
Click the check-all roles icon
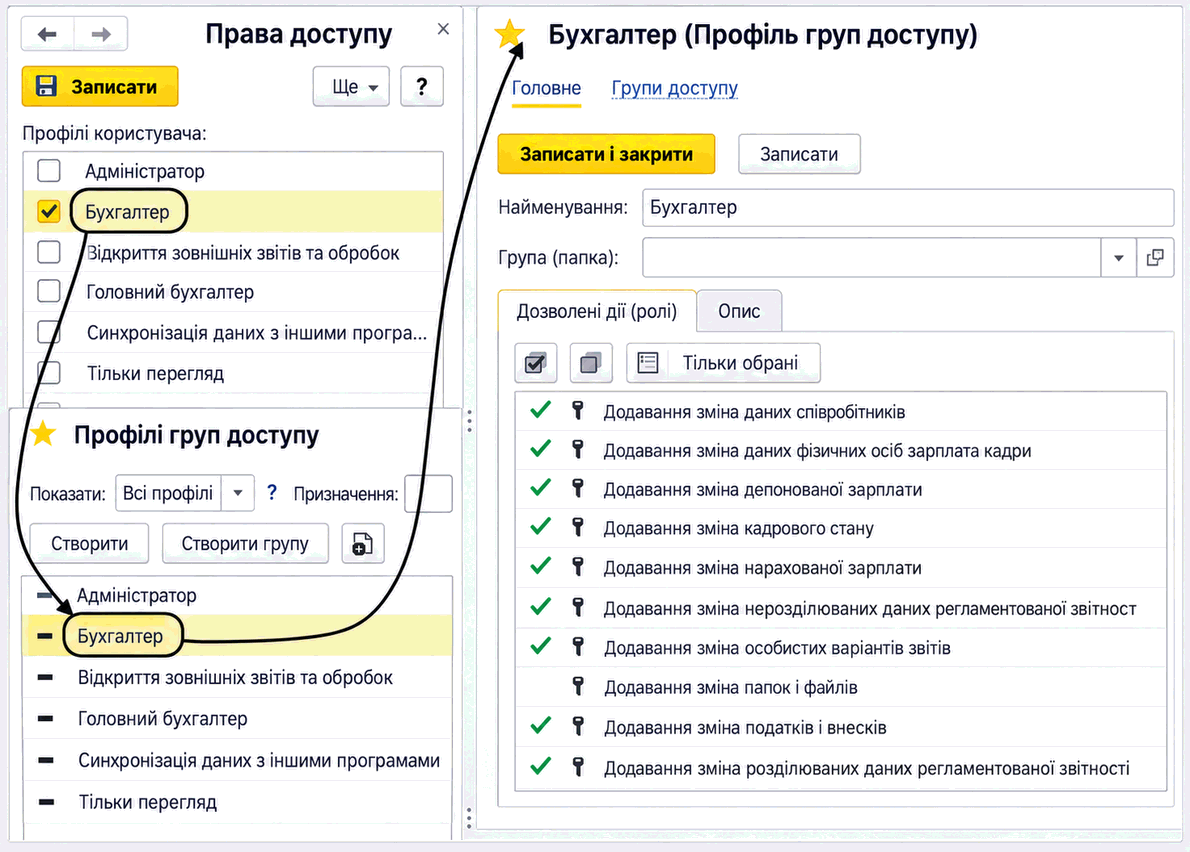(x=536, y=363)
